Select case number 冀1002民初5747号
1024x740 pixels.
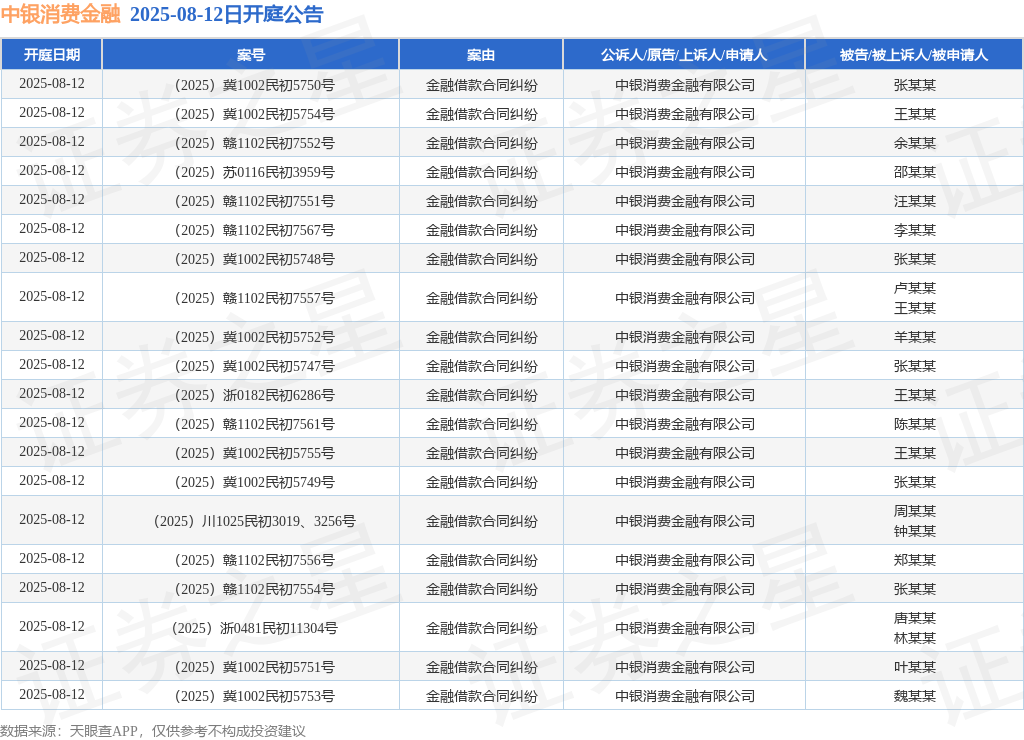pos(255,366)
